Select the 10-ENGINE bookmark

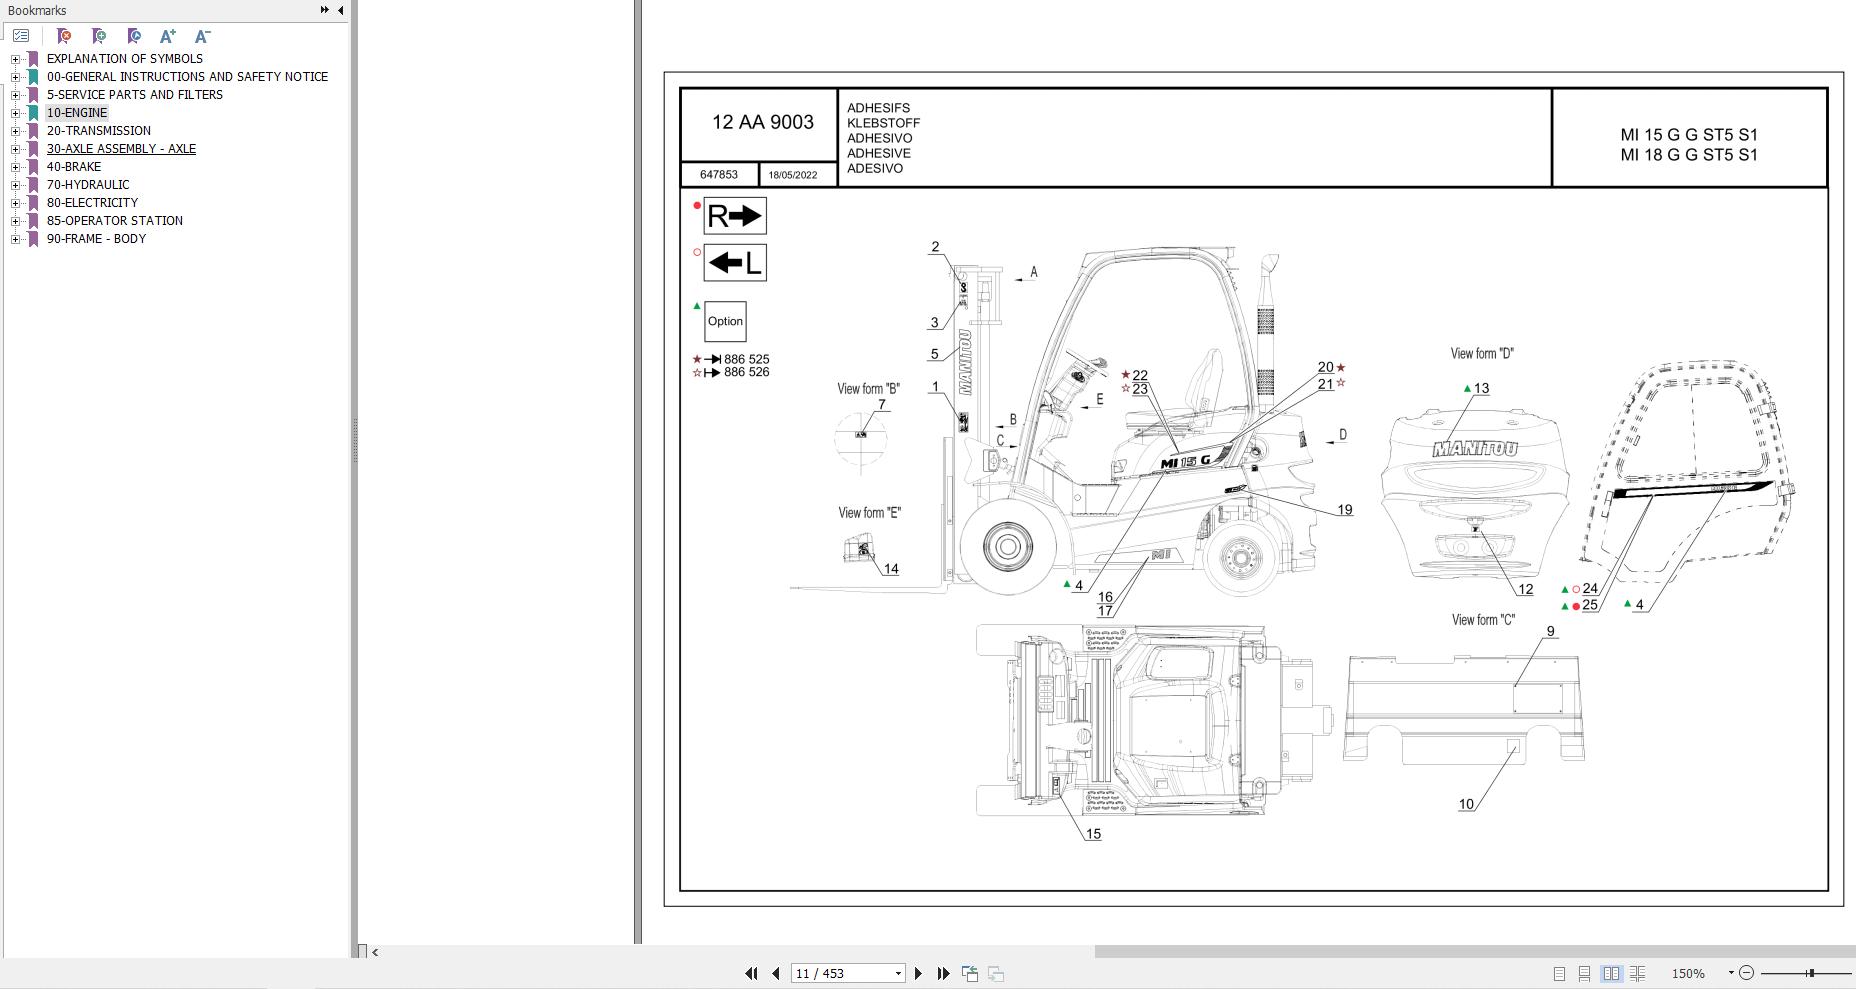coord(76,113)
